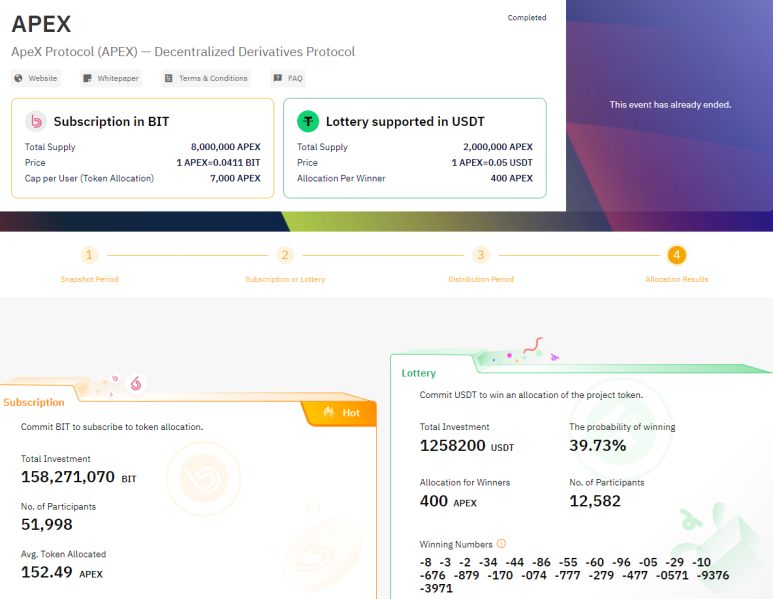
Task: Open the Whitepaper link
Action: point(111,78)
